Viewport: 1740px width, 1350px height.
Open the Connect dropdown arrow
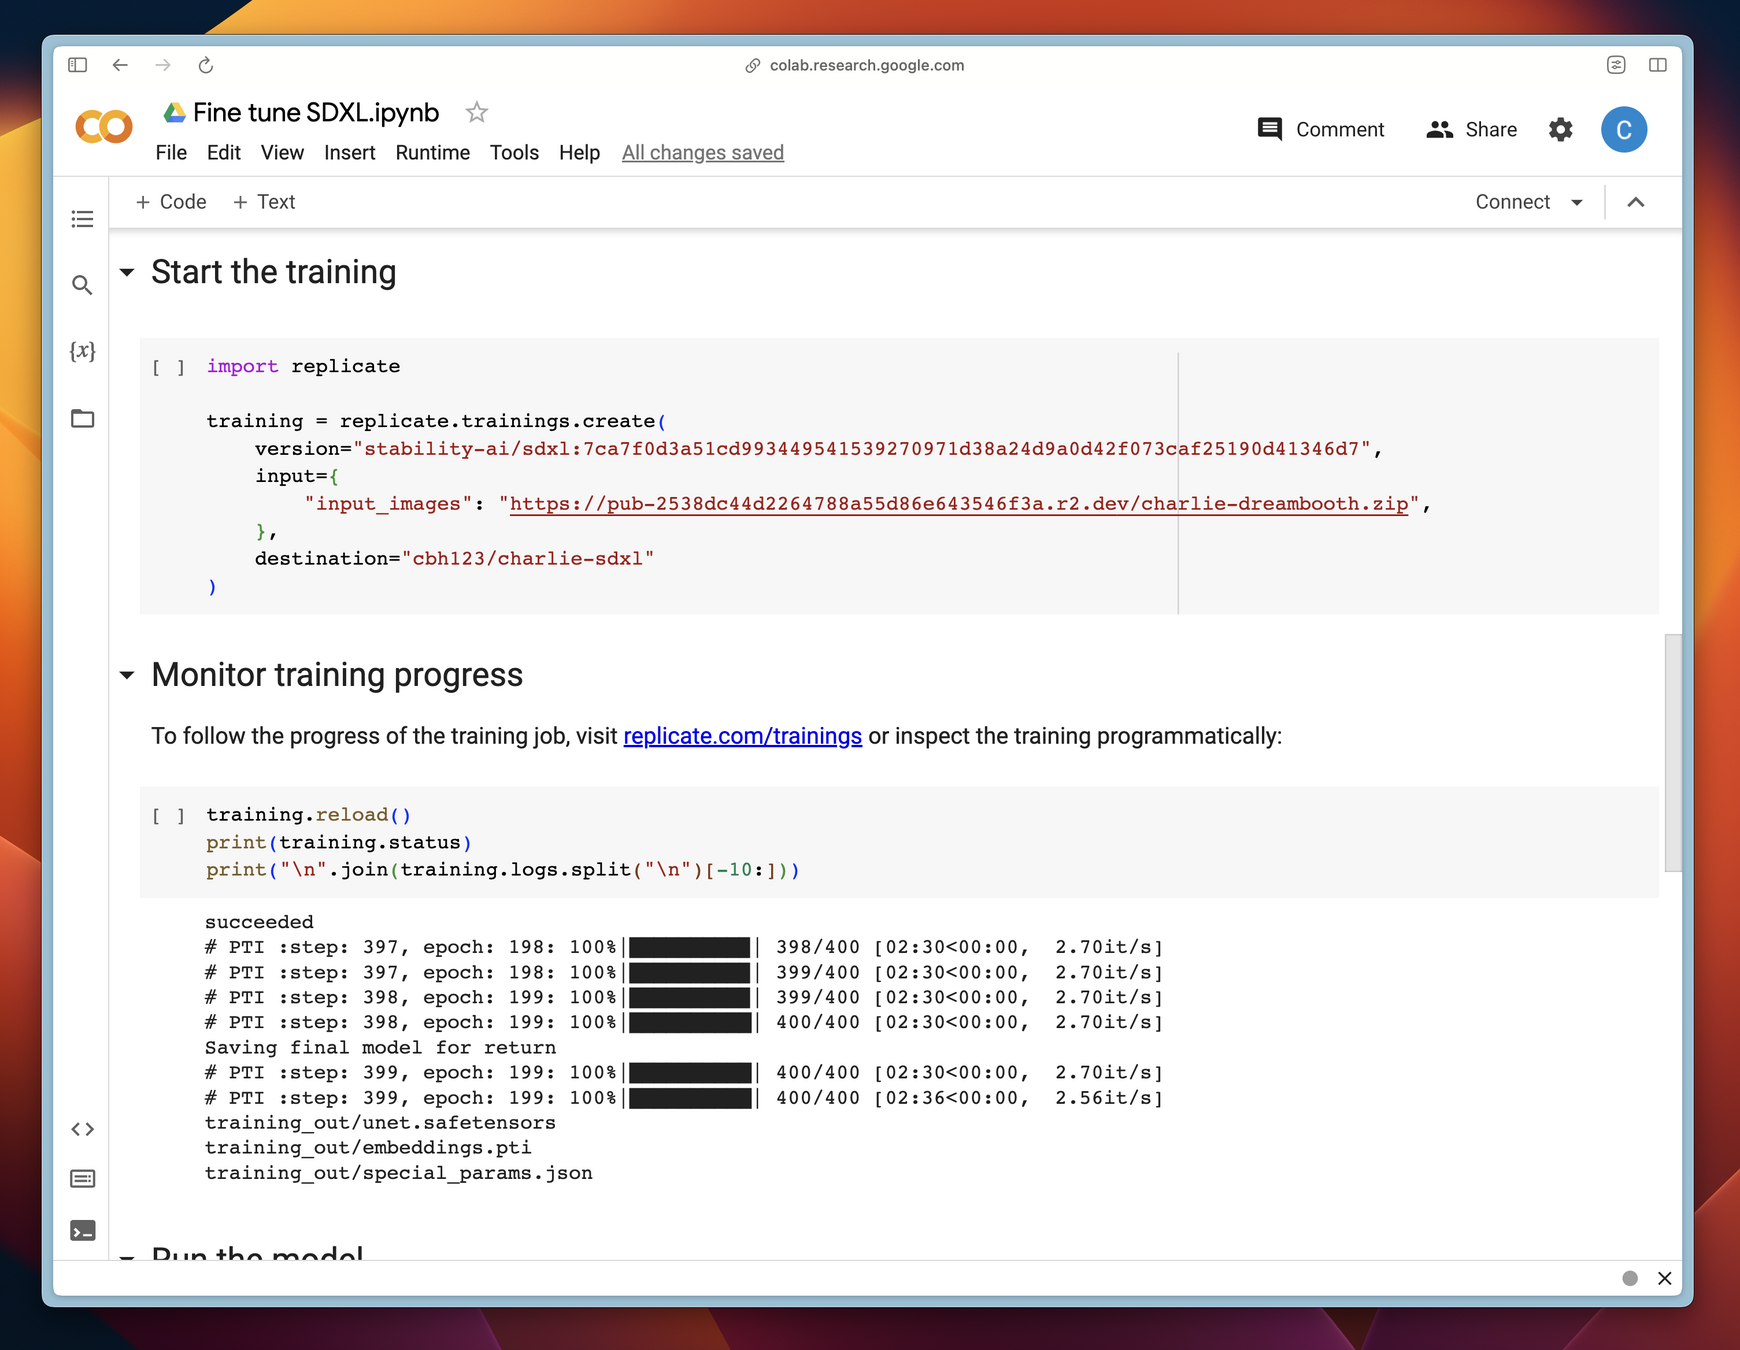point(1577,202)
